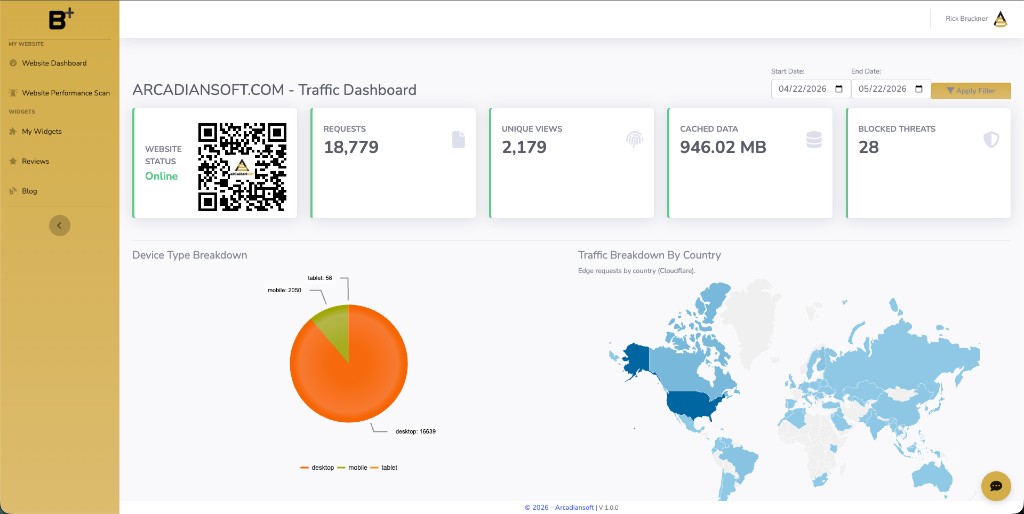Click the End Date field 05/22/2026
This screenshot has height=514, width=1024.
pos(891,89)
